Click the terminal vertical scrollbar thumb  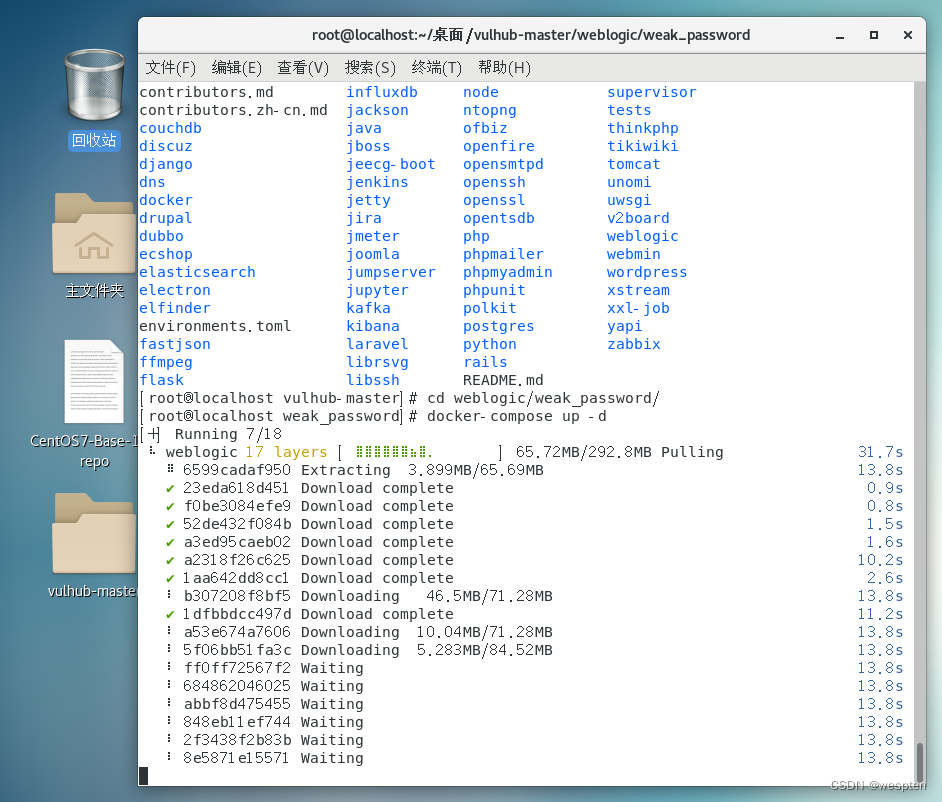click(x=919, y=761)
